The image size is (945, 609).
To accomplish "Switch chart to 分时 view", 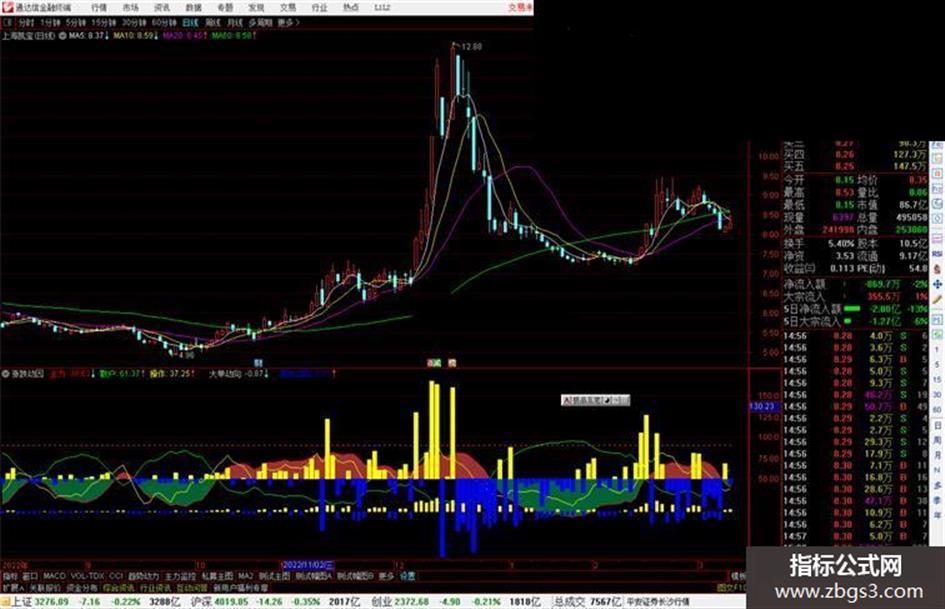I will 26,22.
